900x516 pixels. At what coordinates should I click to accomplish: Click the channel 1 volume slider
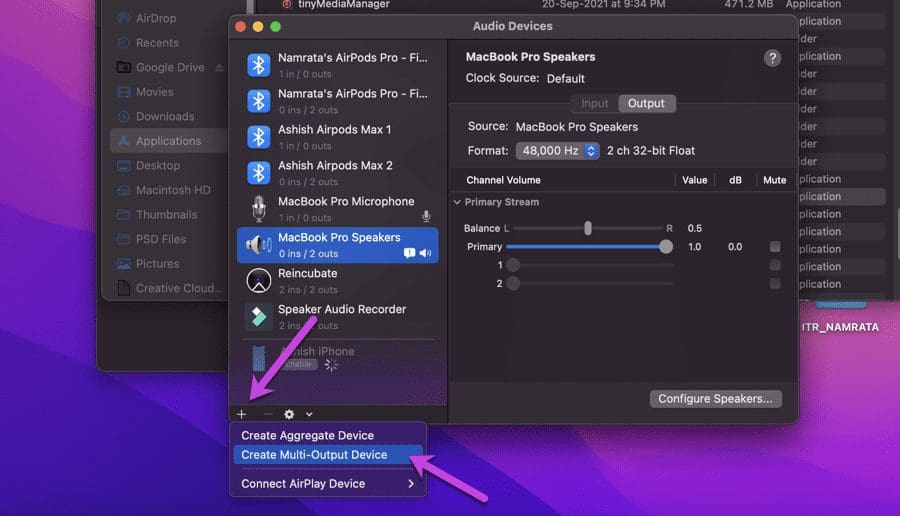pos(513,265)
